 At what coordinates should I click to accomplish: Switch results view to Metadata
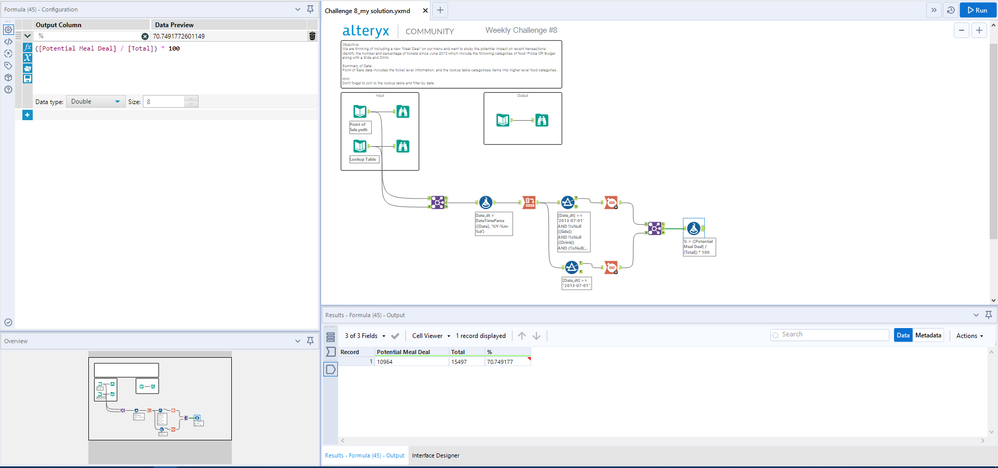click(928, 336)
